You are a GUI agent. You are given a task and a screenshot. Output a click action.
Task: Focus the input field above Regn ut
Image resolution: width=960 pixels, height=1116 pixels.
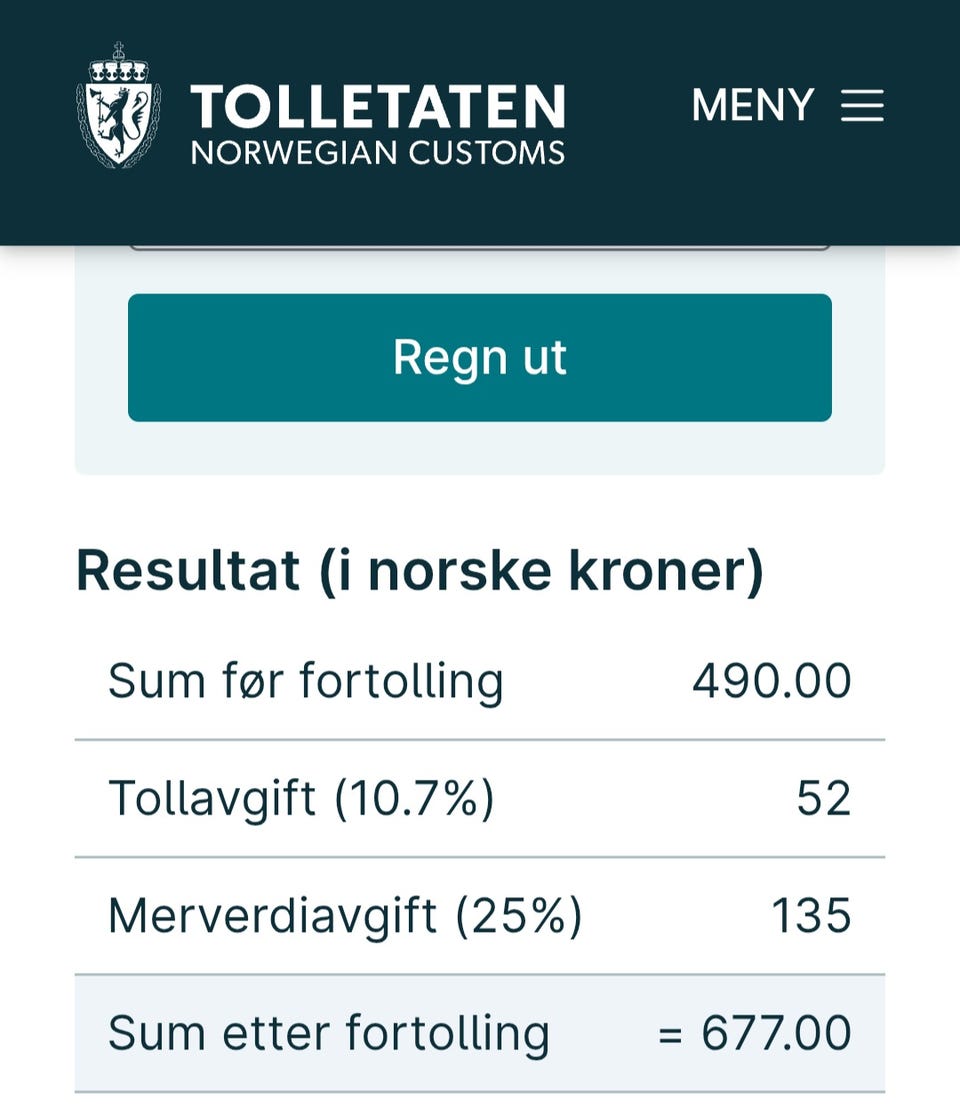pyautogui.click(x=480, y=247)
